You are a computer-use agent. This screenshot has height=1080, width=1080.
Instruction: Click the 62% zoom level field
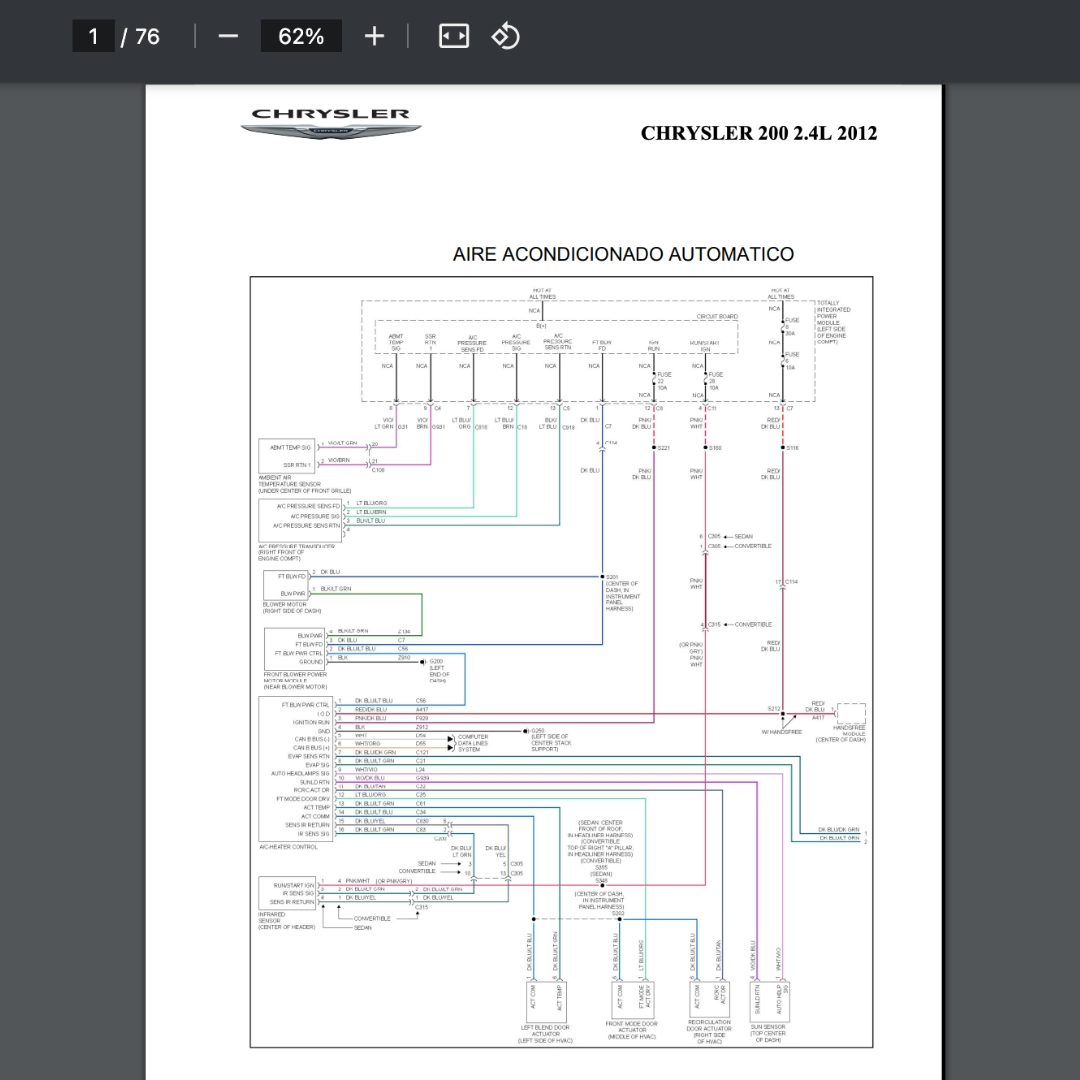[x=301, y=36]
